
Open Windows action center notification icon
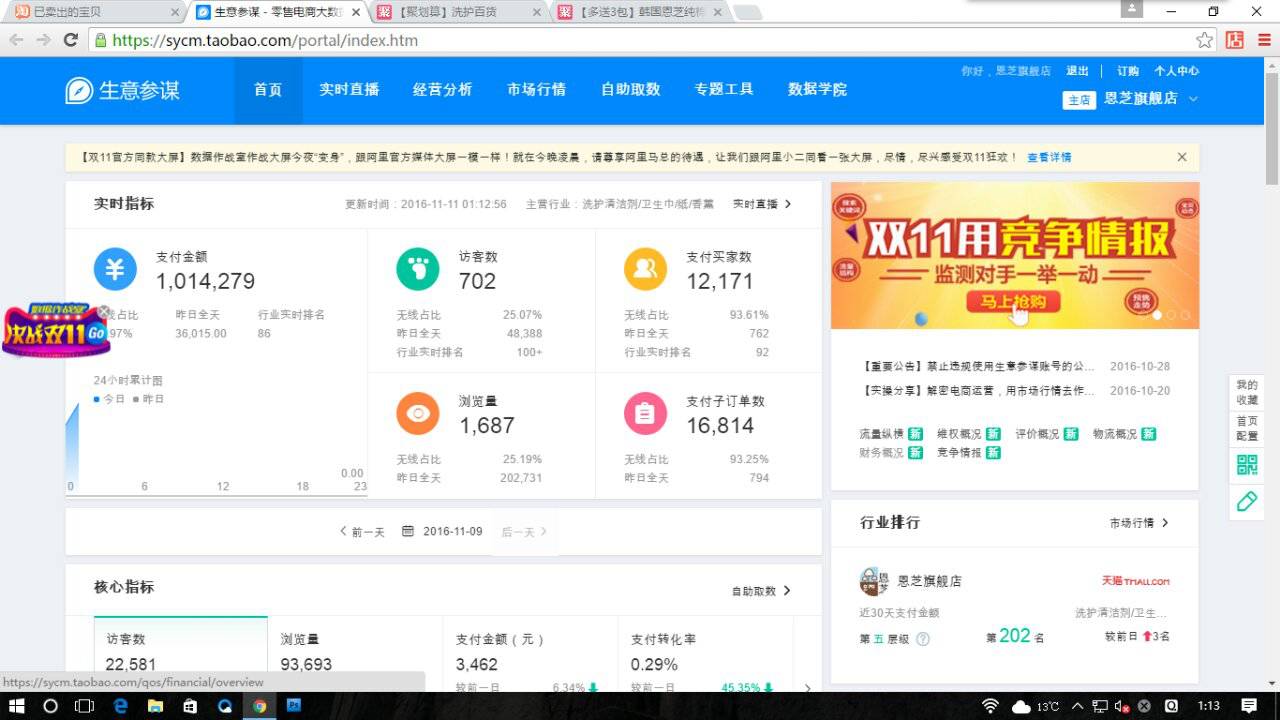pos(1249,706)
